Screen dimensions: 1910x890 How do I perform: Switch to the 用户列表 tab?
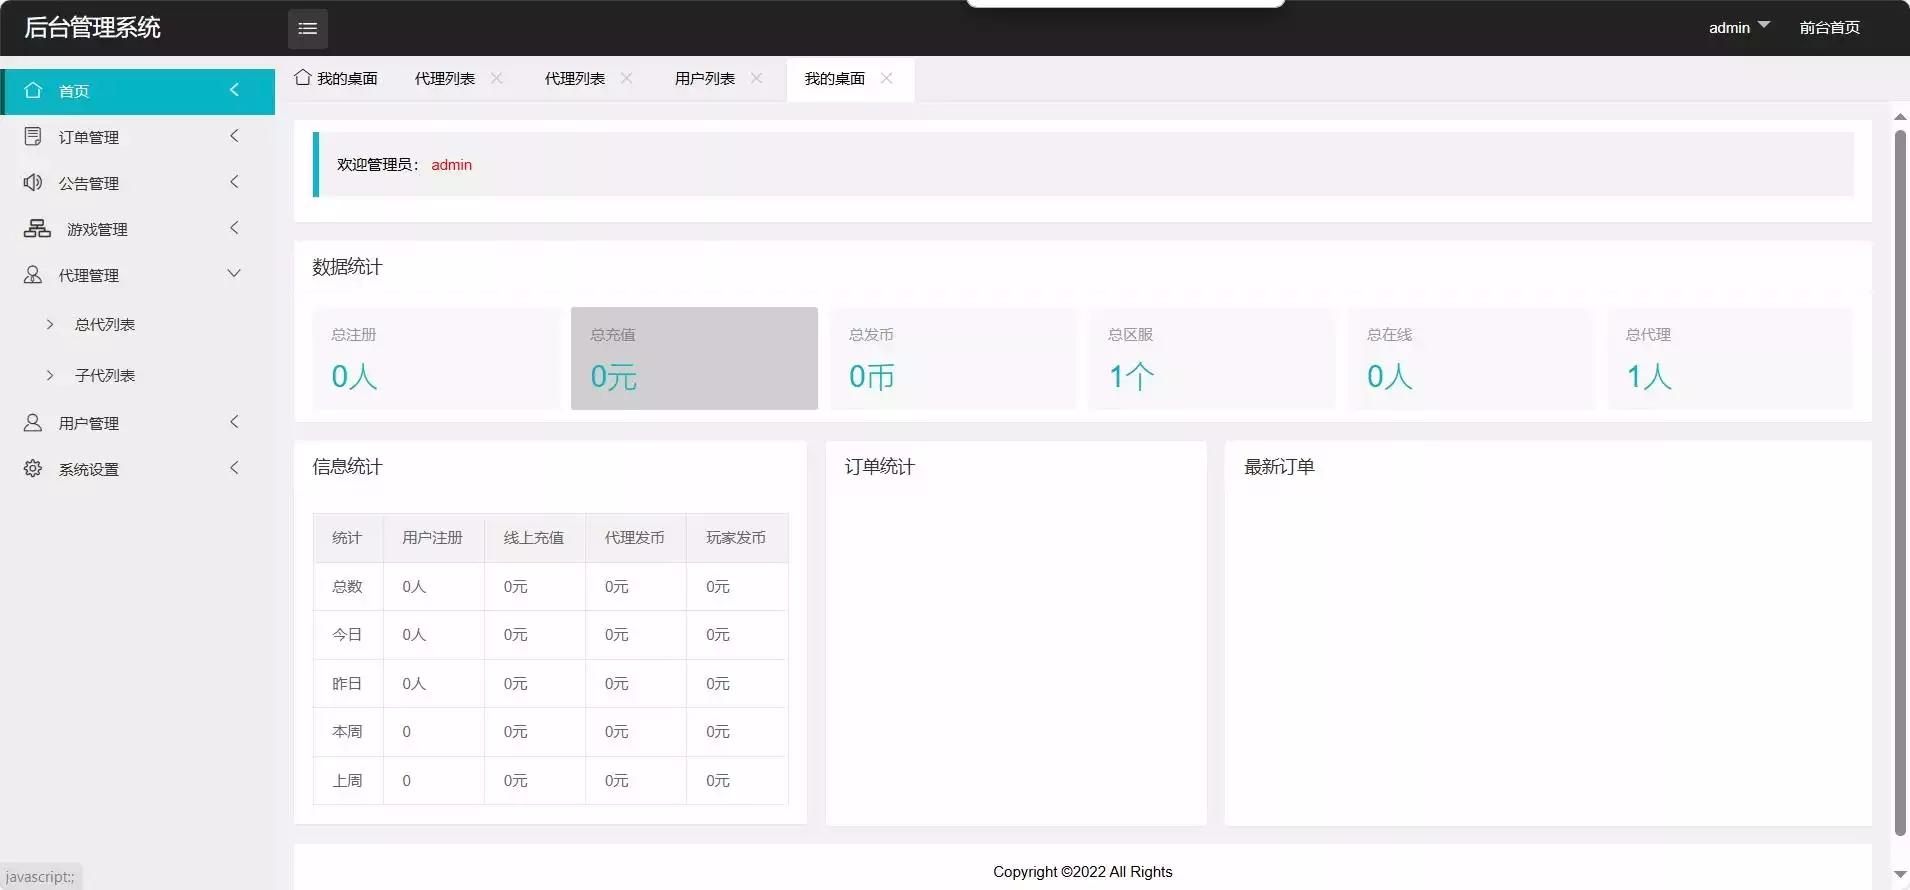point(704,78)
